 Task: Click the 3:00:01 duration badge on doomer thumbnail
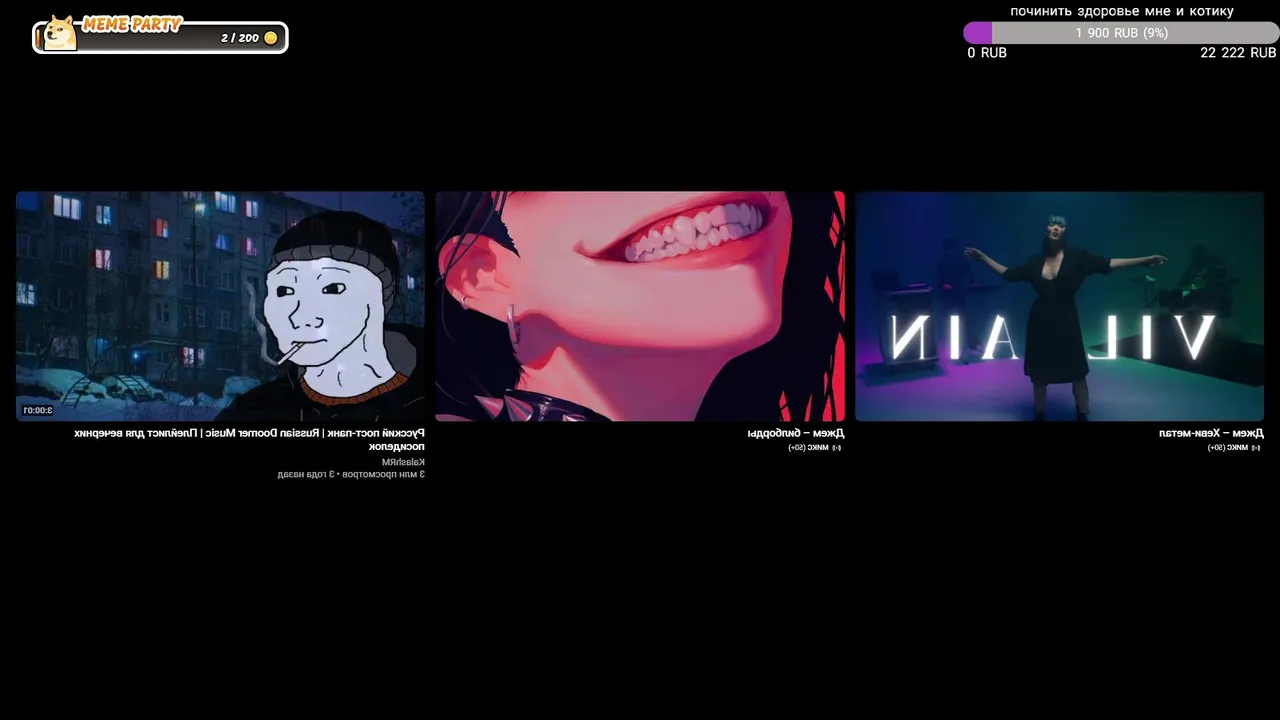tap(37, 410)
